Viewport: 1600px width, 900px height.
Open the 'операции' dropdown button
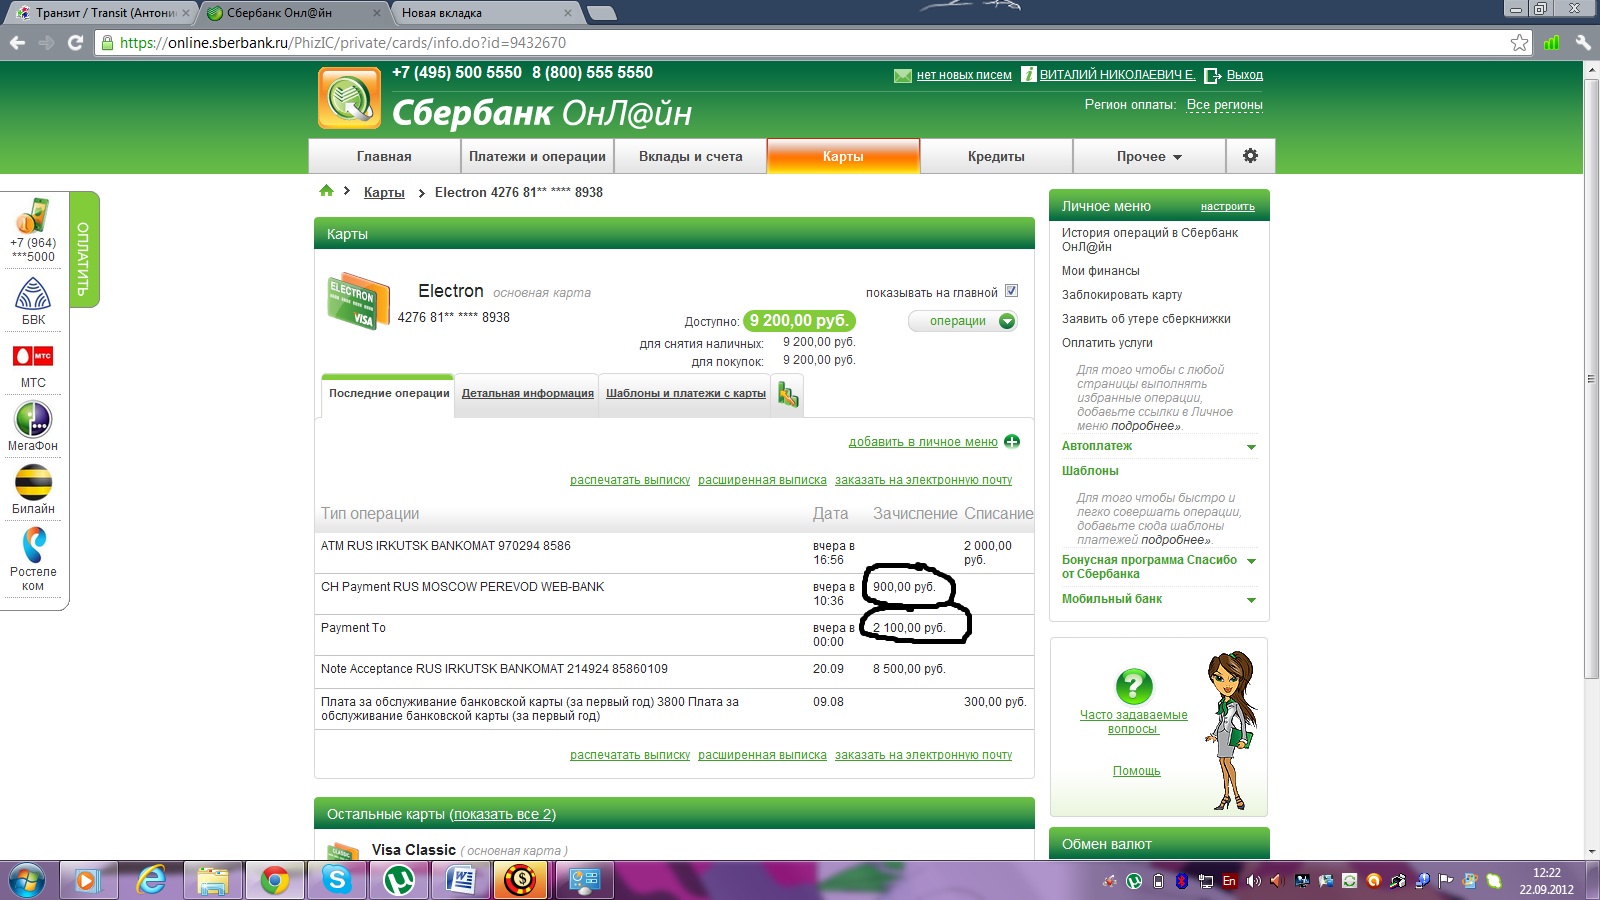coord(963,321)
